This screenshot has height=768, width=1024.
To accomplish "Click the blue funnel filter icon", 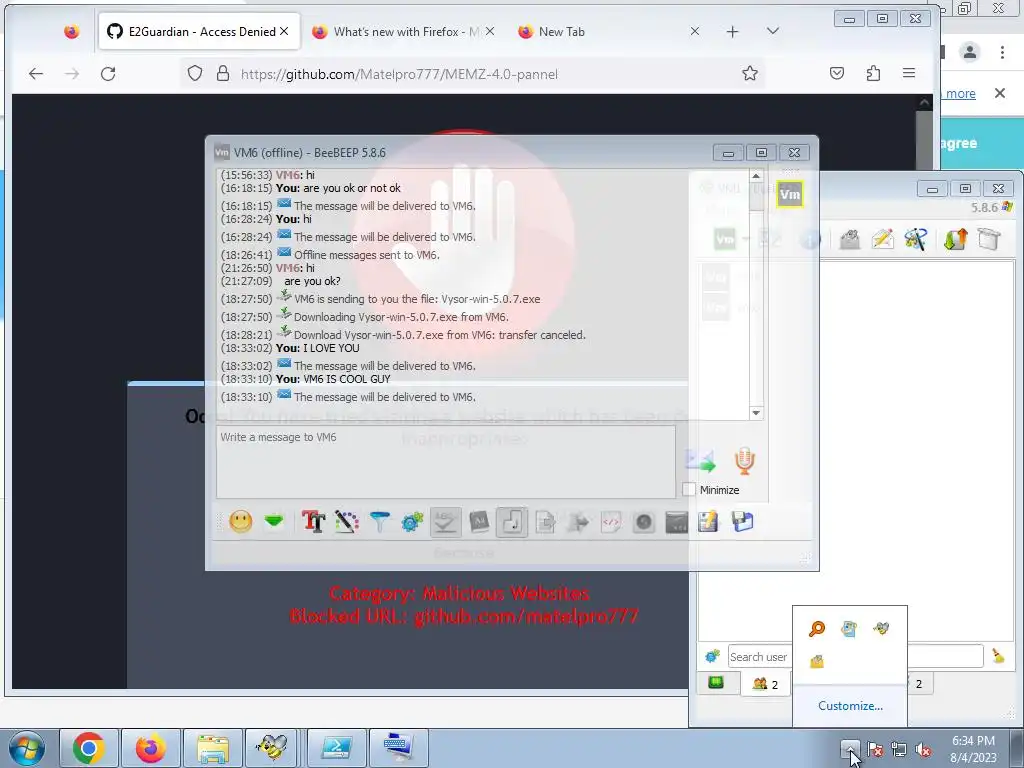I will 379,521.
